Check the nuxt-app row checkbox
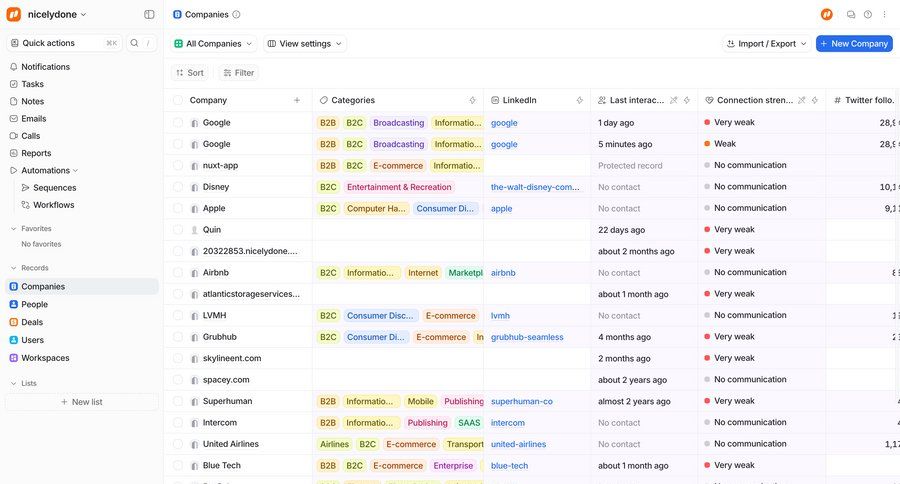The width and height of the screenshot is (900, 484). click(x=178, y=165)
